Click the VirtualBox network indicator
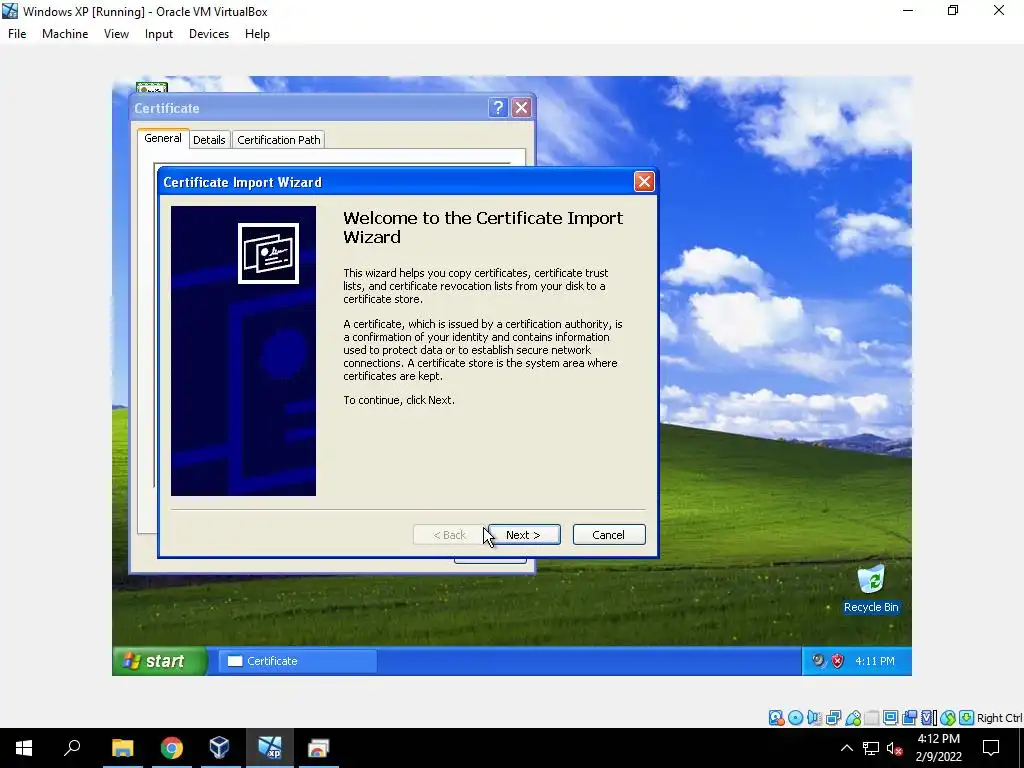1024x768 pixels. (833, 718)
